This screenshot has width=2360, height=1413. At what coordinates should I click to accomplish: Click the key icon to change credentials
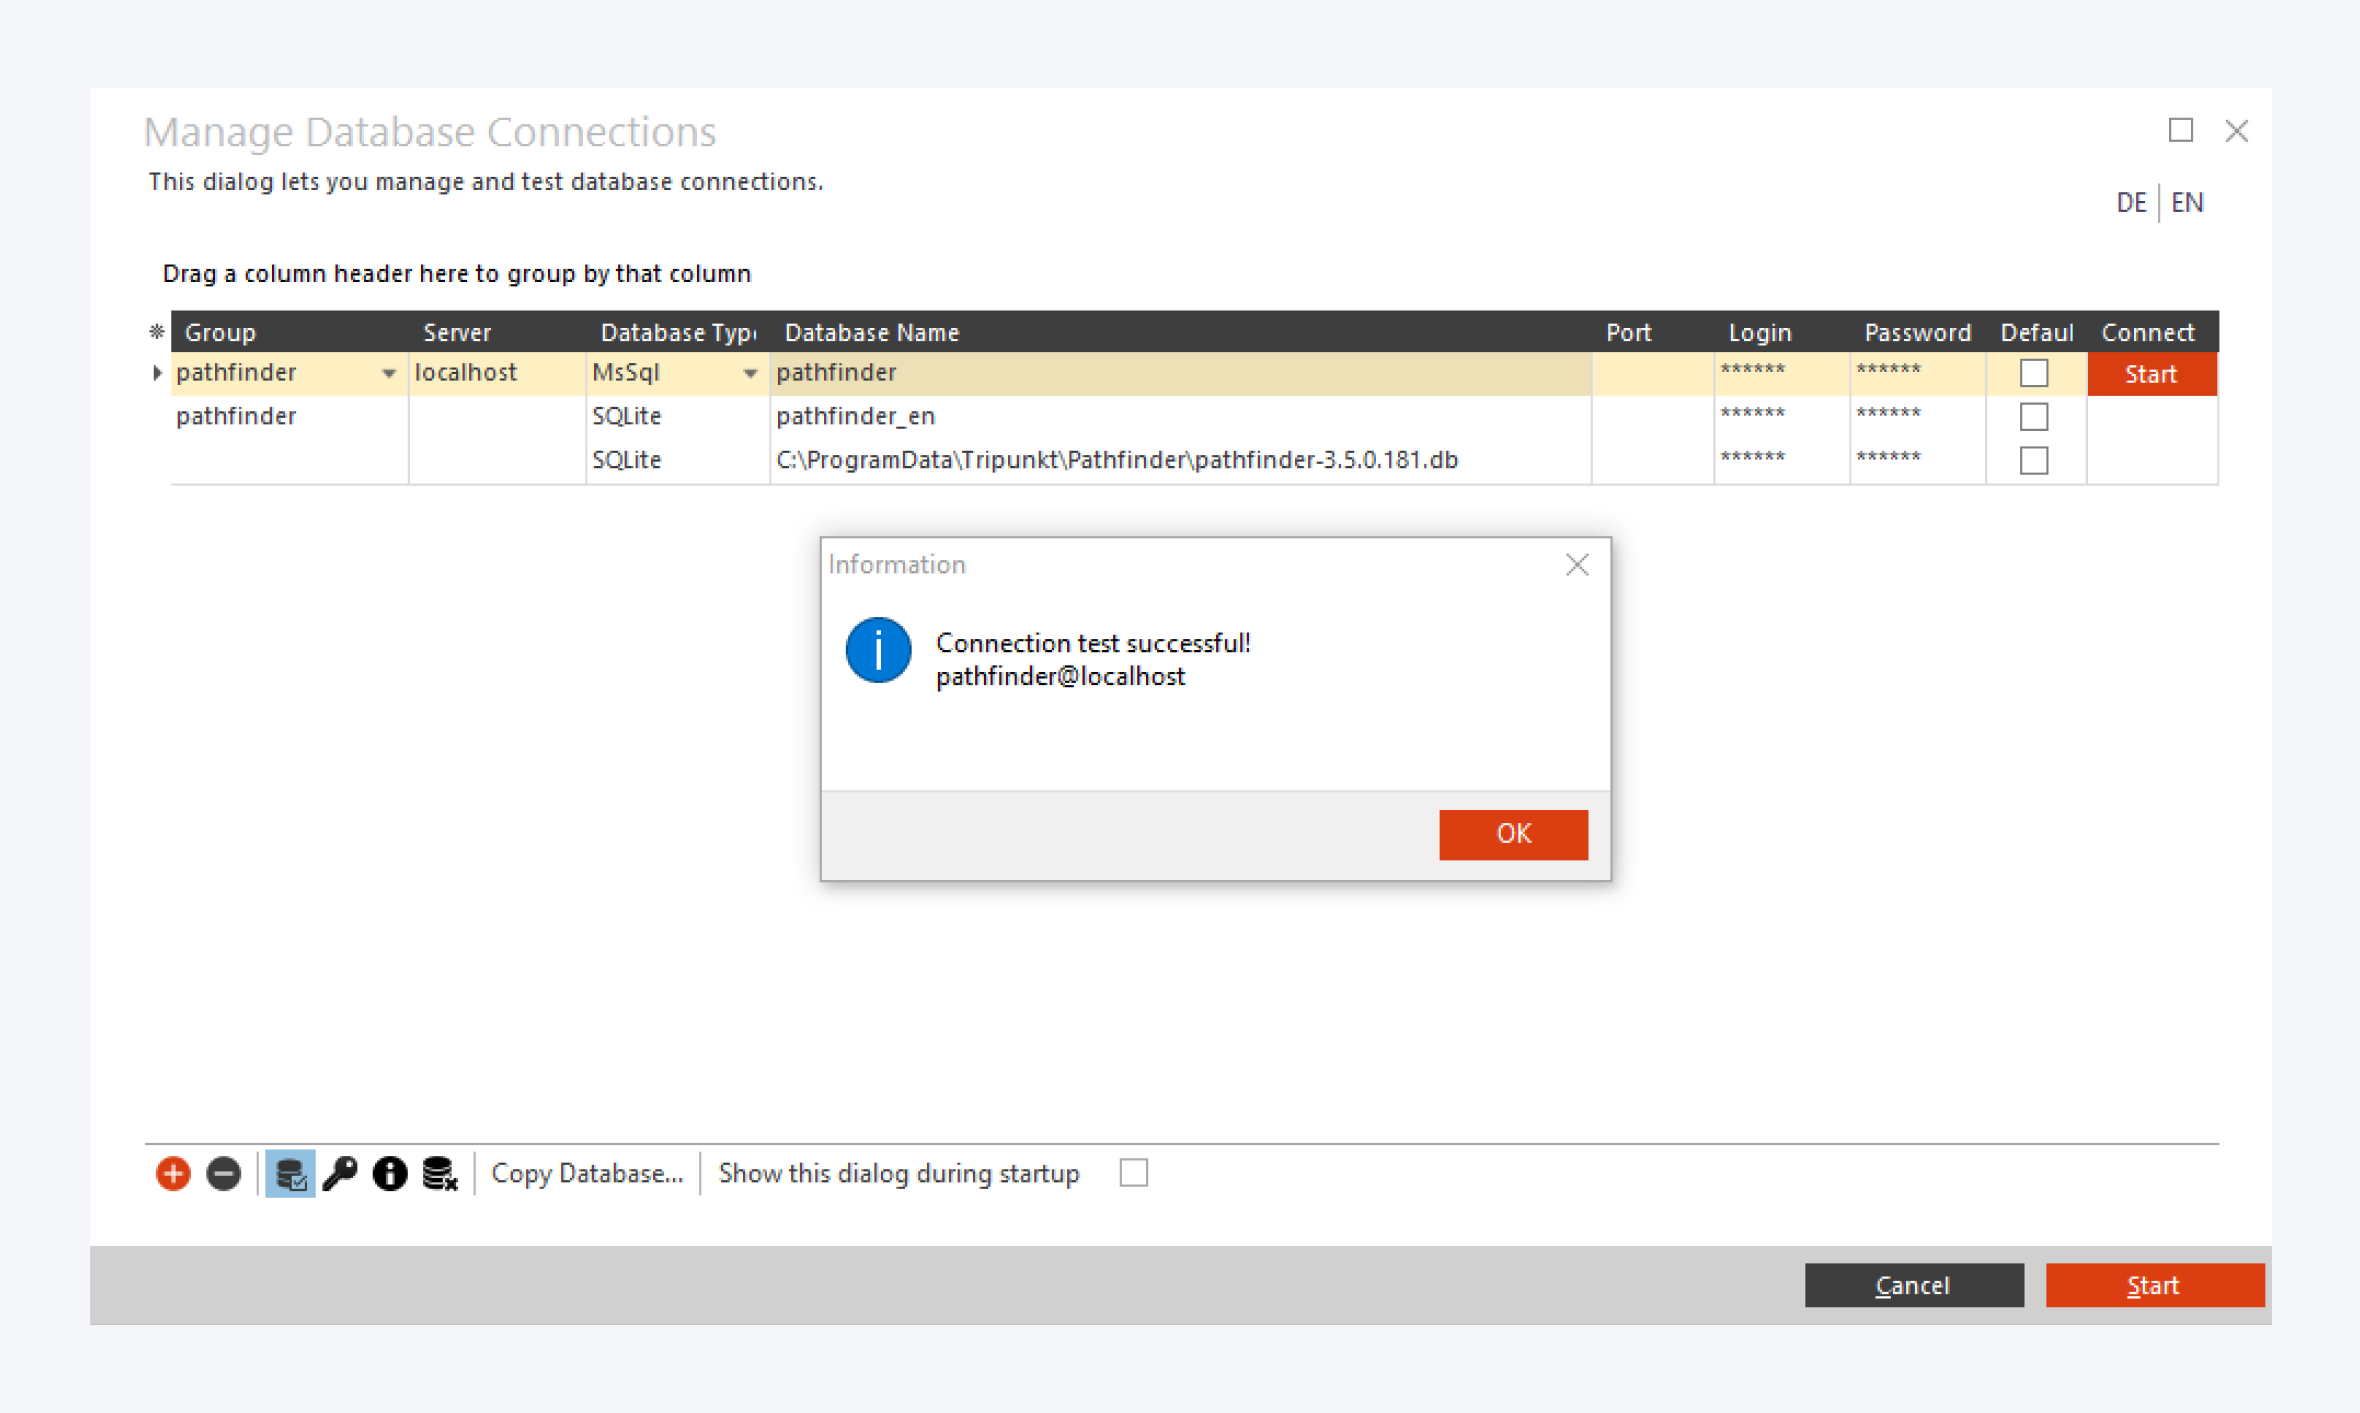341,1173
